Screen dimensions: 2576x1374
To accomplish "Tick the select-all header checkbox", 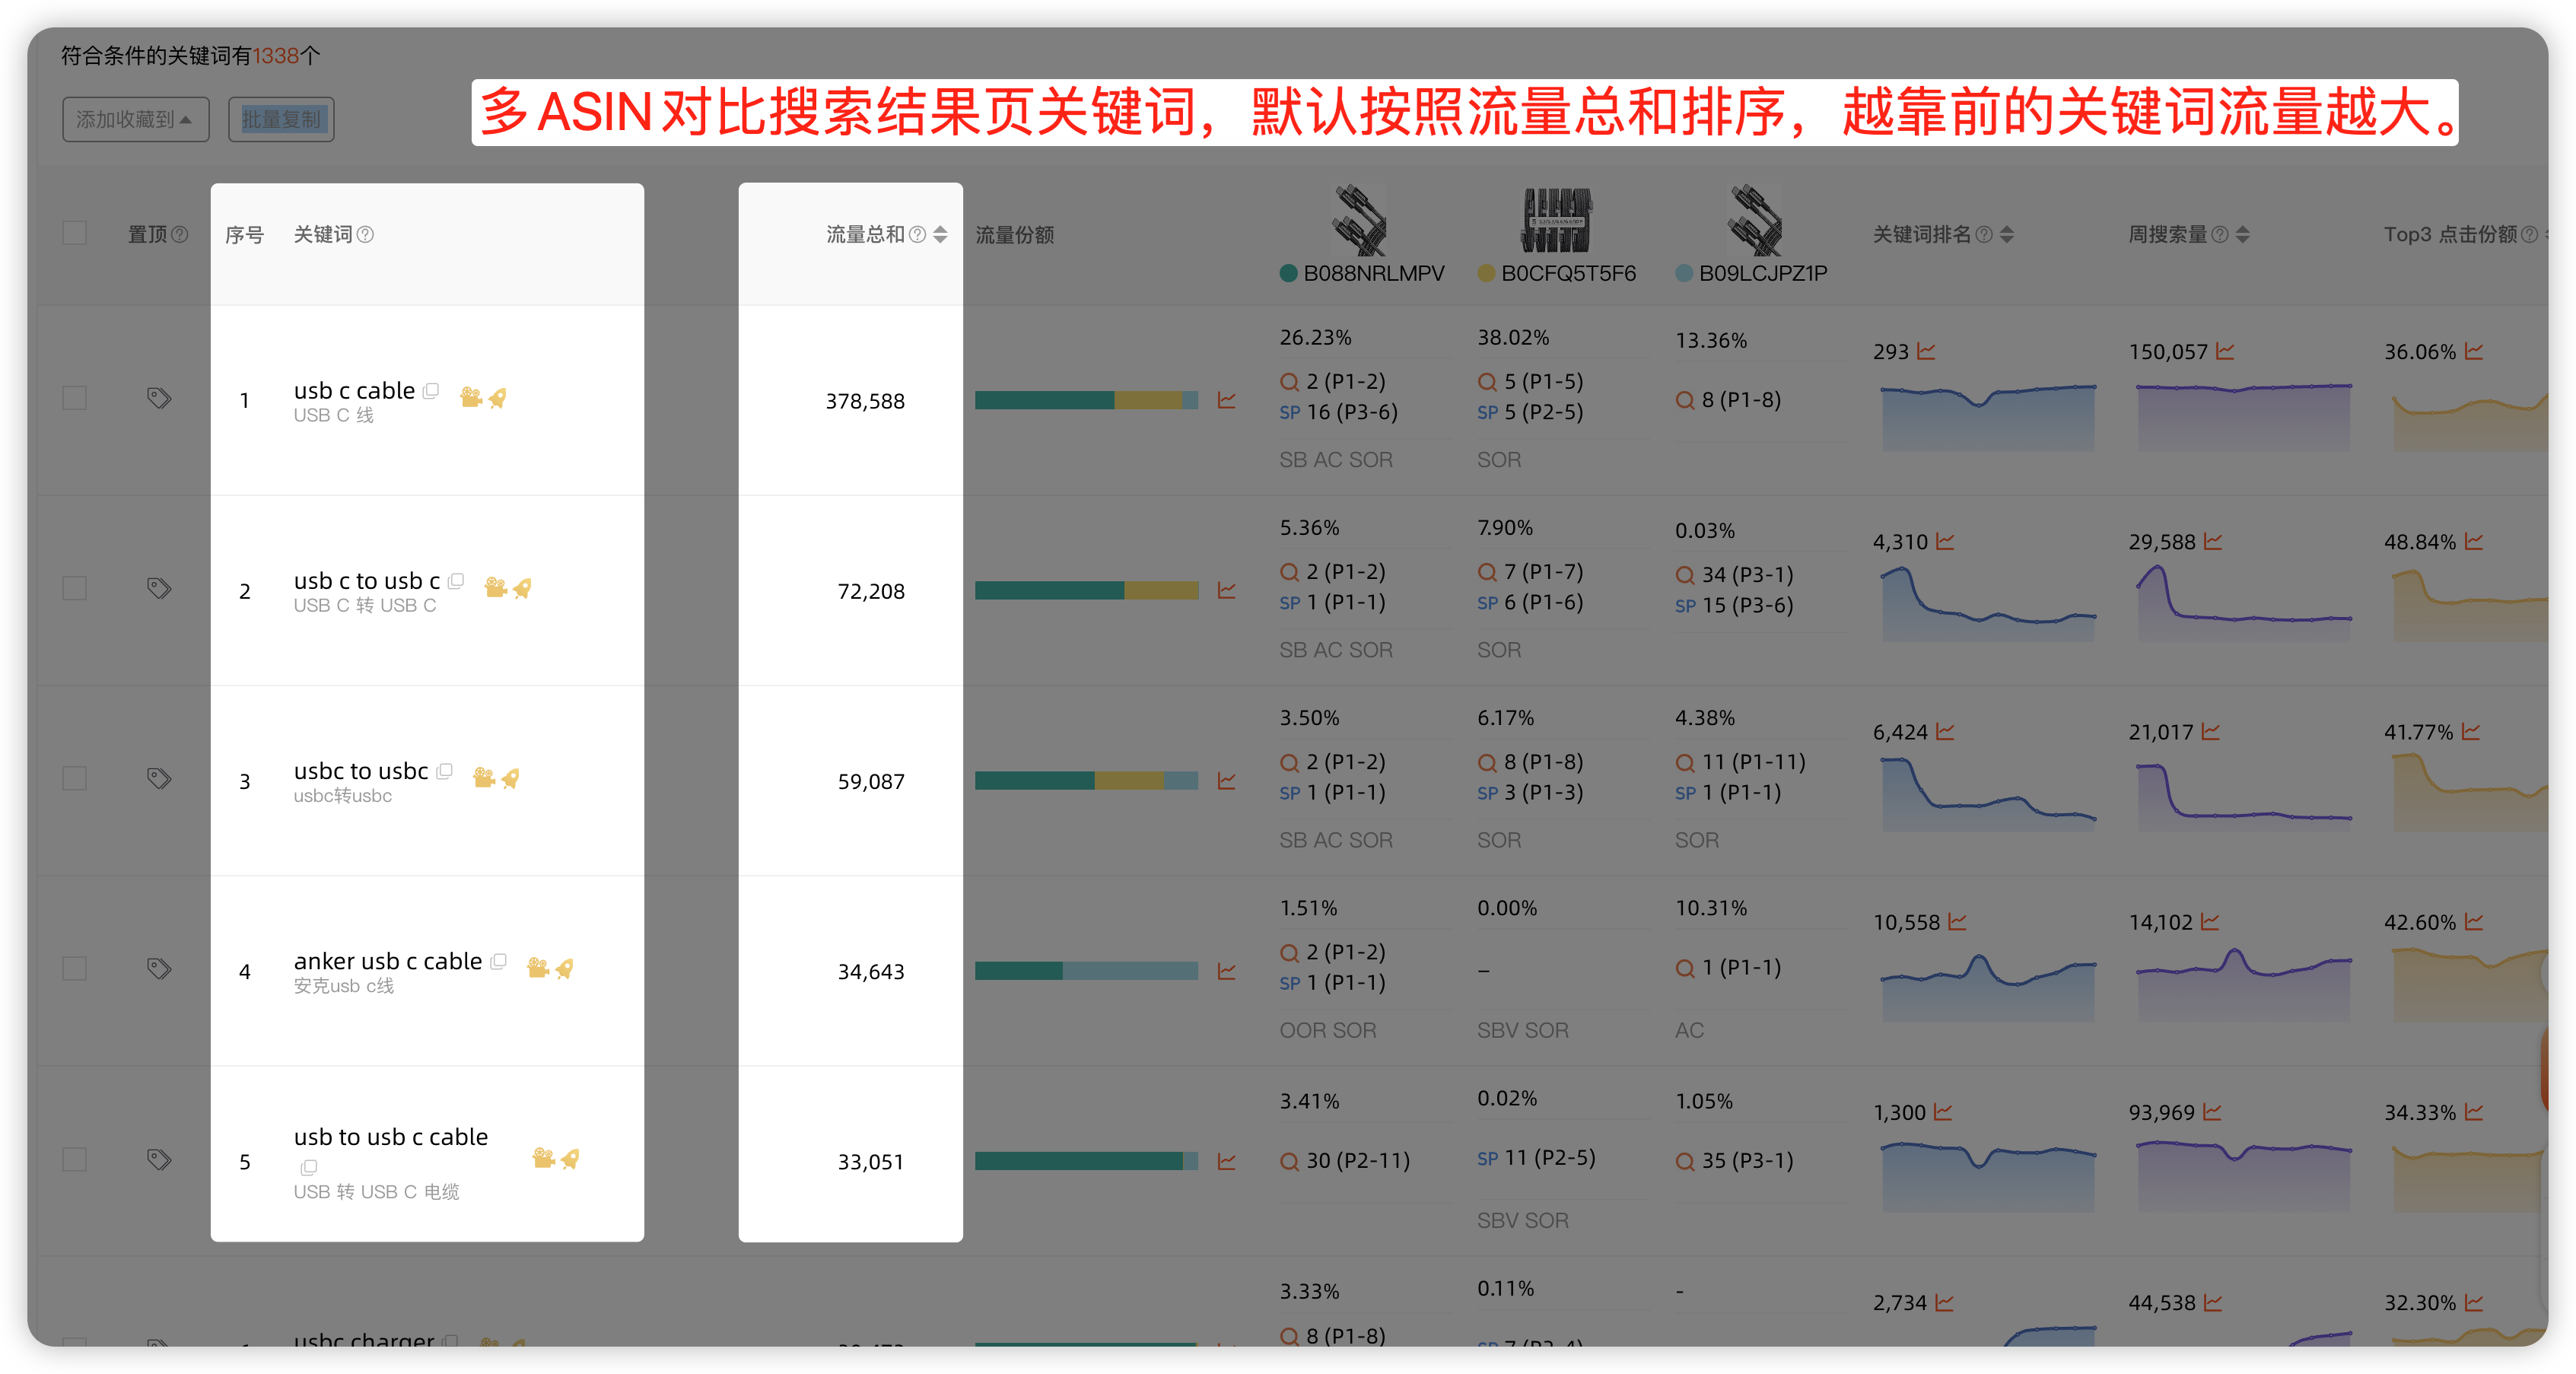I will click(x=75, y=233).
